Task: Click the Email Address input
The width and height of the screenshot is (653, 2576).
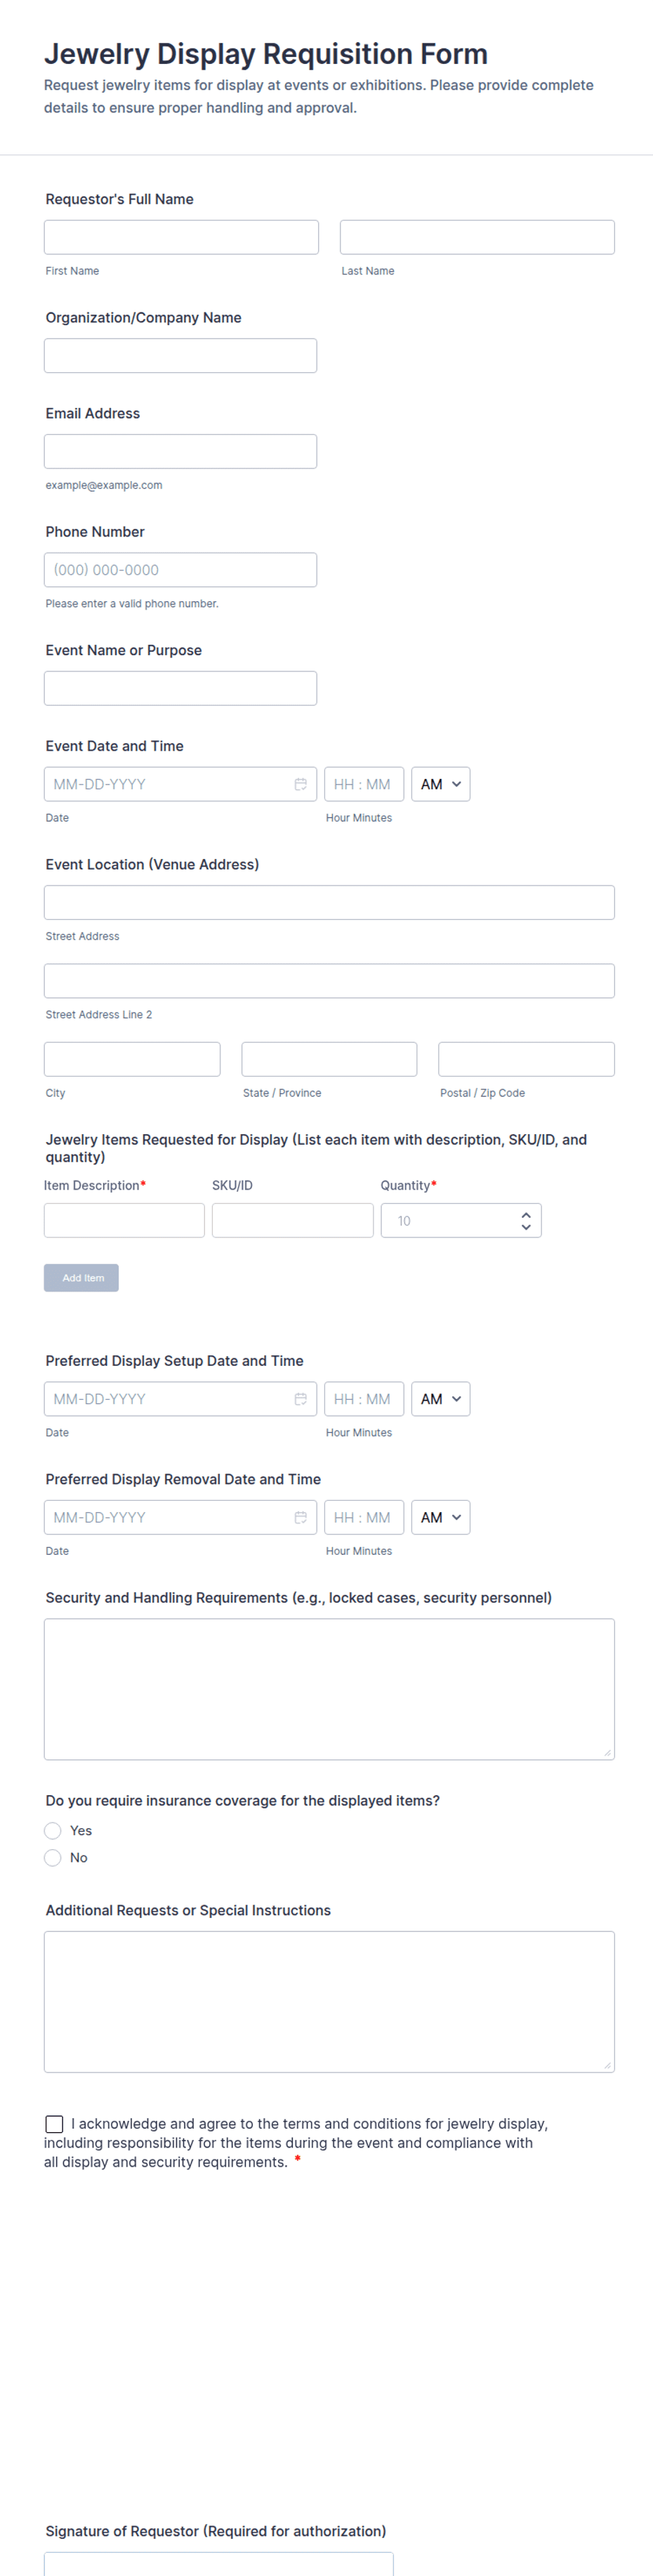Action: (x=180, y=451)
